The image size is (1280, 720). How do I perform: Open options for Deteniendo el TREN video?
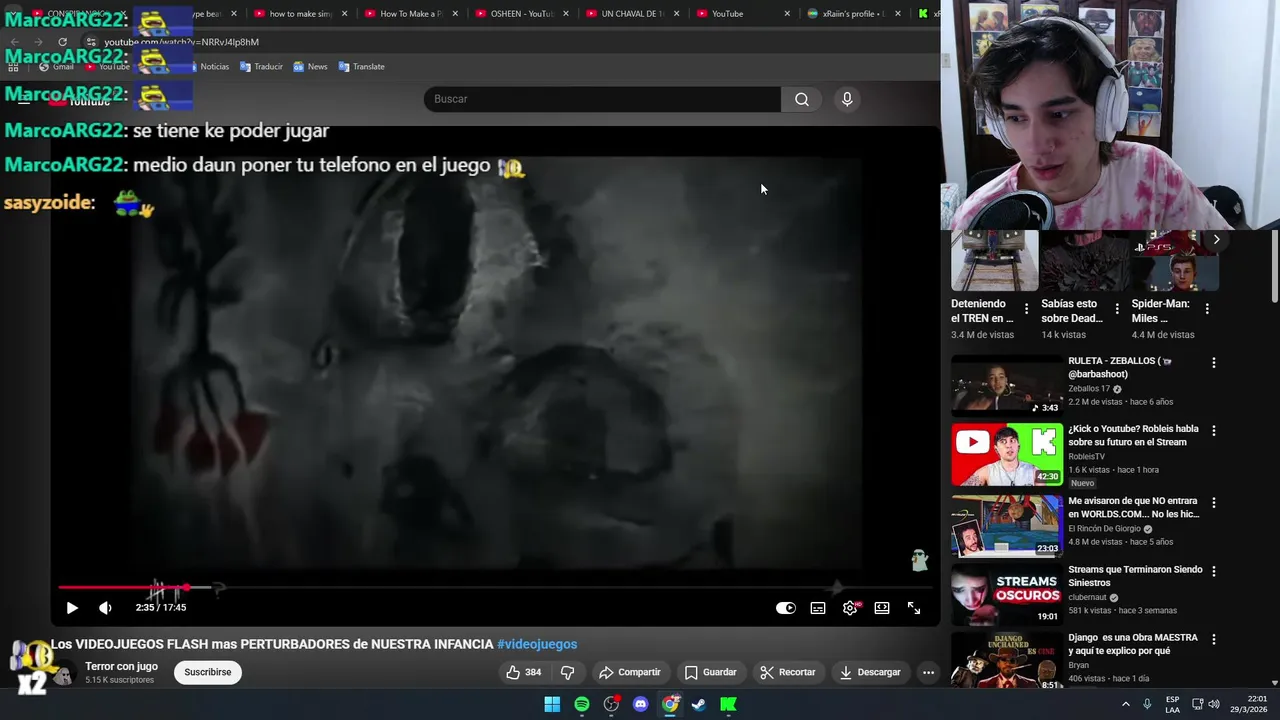(x=1026, y=310)
